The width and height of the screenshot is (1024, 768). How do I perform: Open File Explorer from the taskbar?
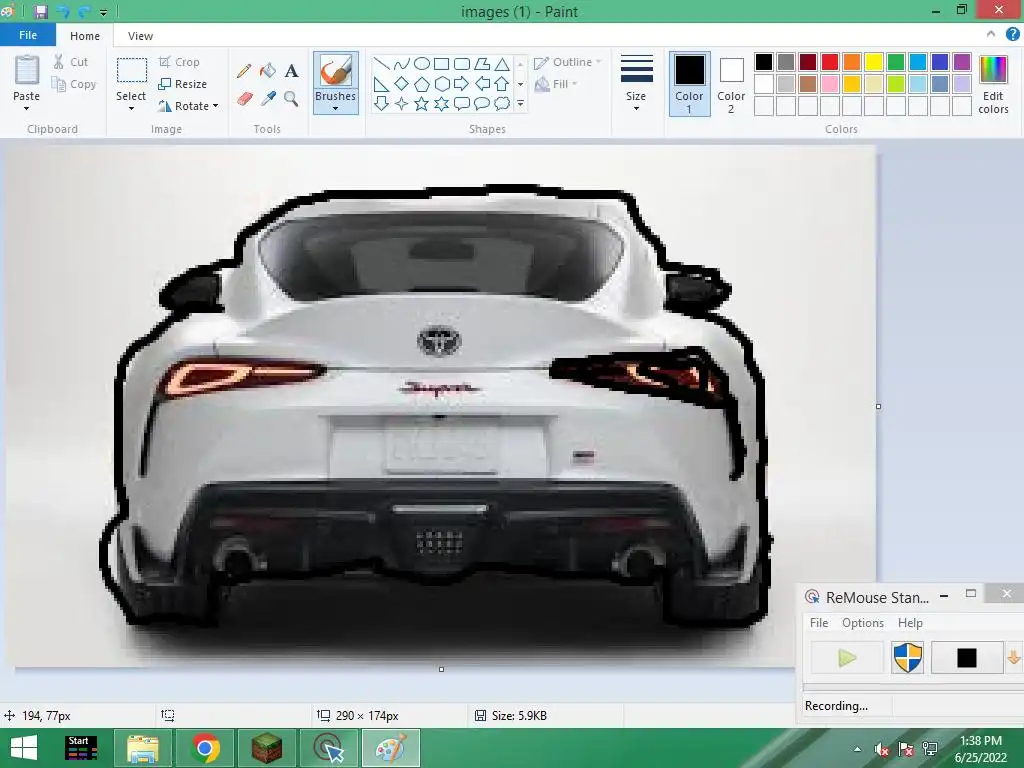coord(142,748)
